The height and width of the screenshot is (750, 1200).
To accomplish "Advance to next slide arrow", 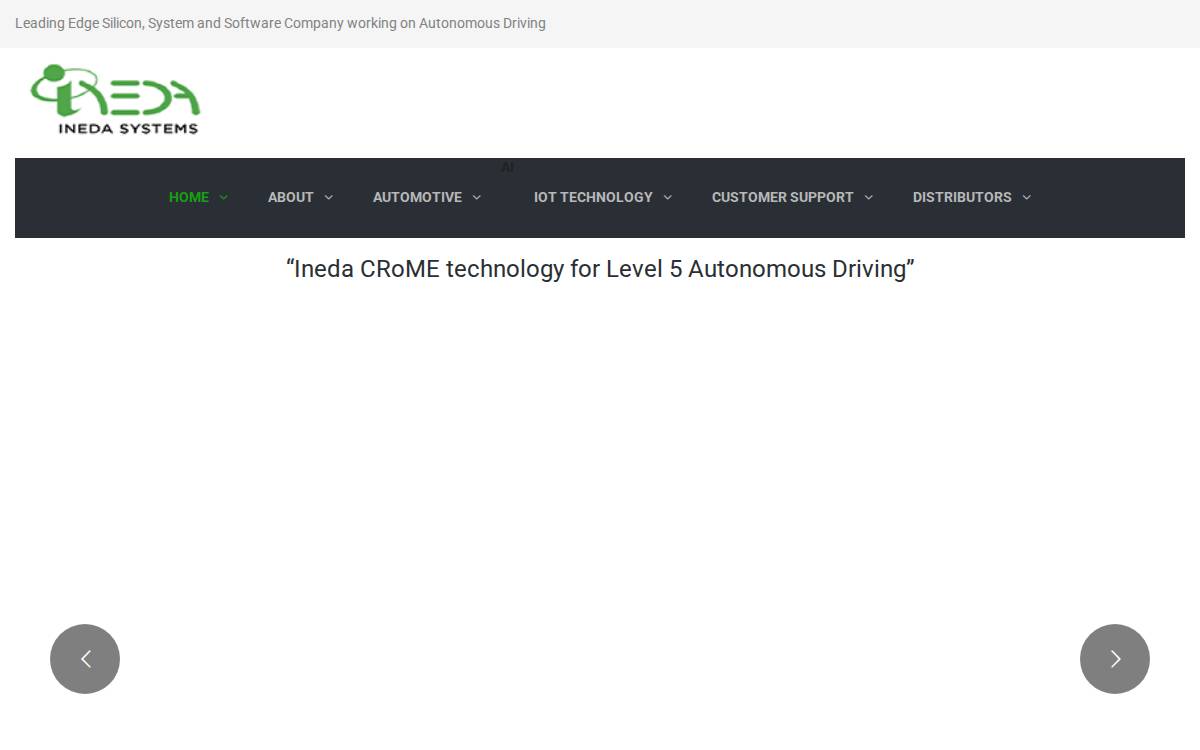I will [1115, 659].
